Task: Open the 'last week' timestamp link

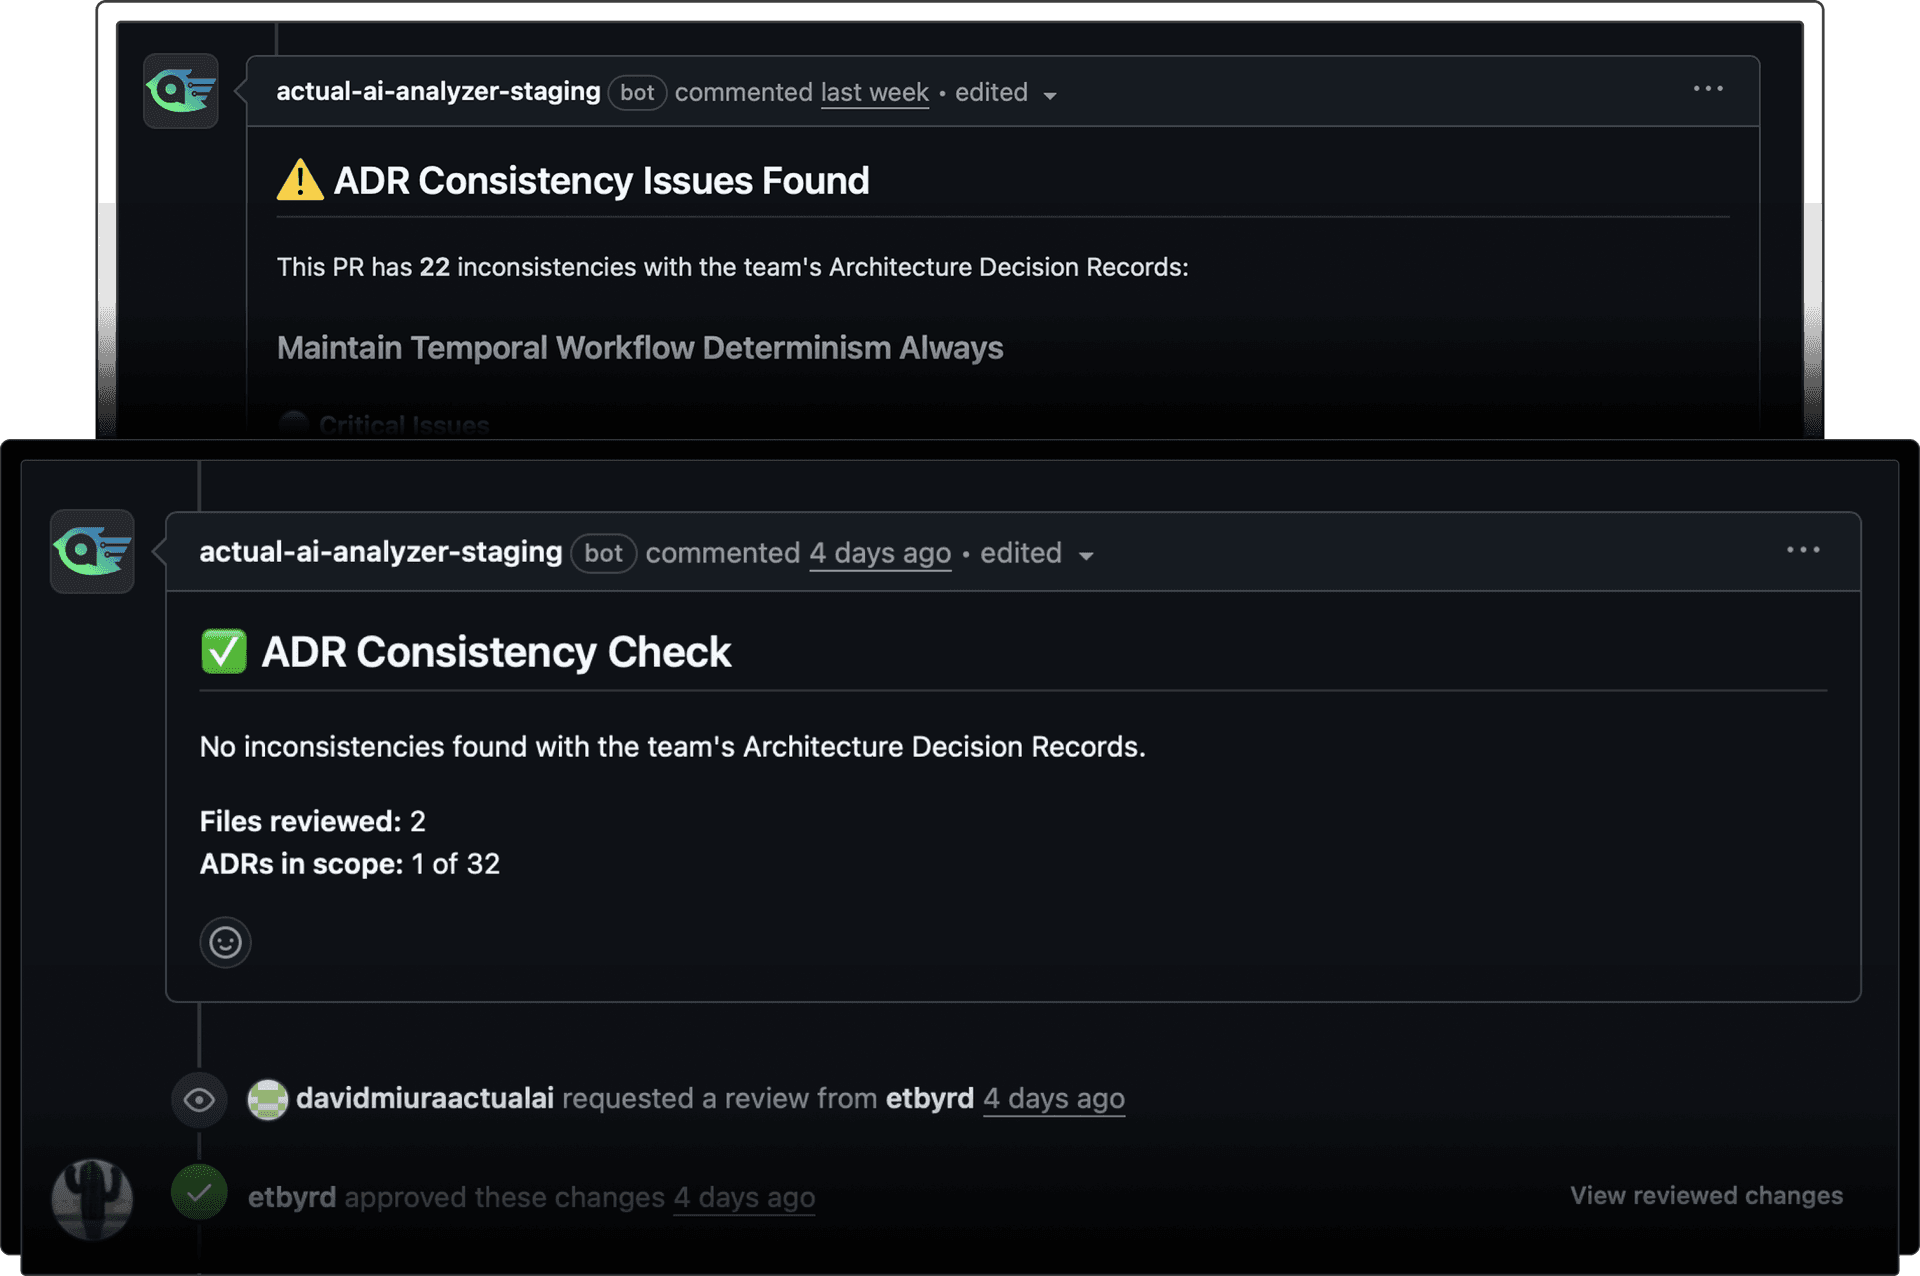Action: pyautogui.click(x=874, y=92)
